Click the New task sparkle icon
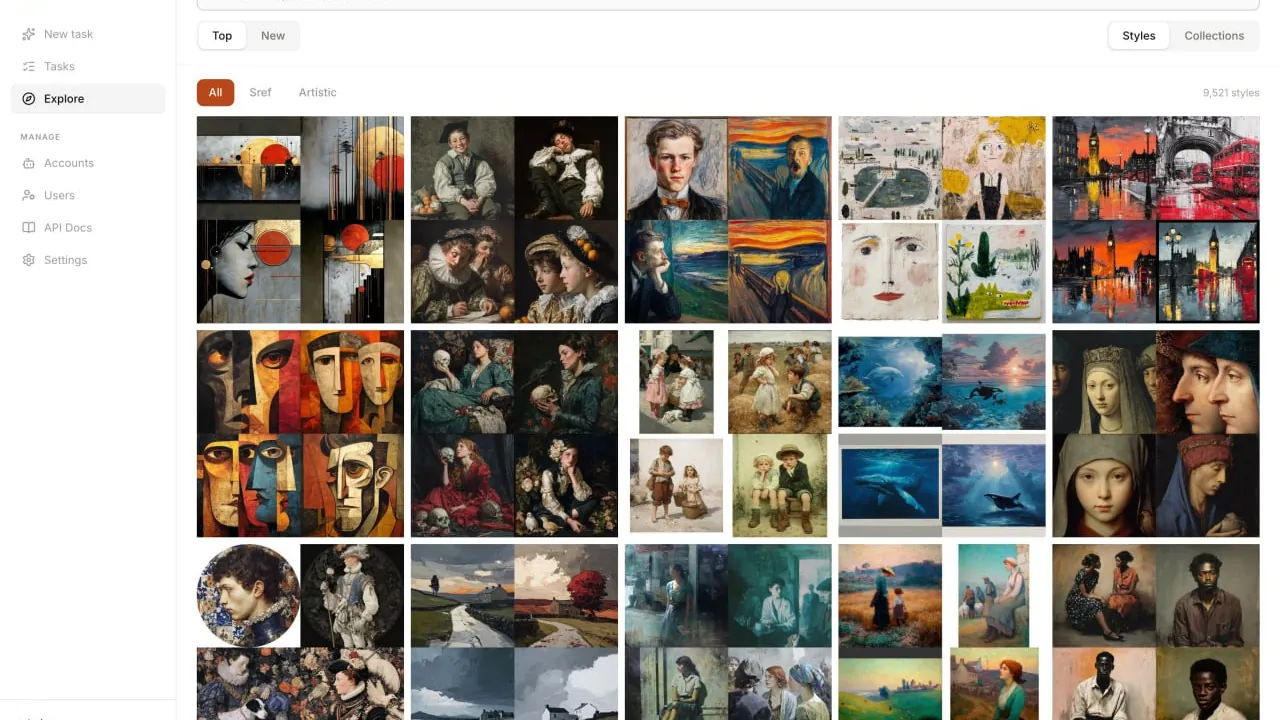1280x720 pixels. [x=29, y=34]
